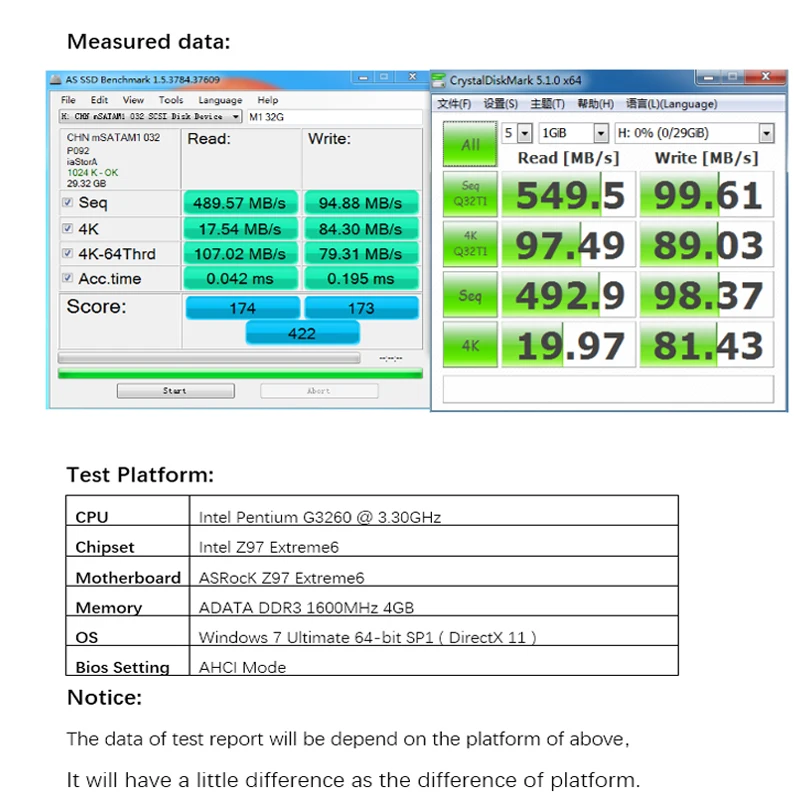The height and width of the screenshot is (800, 800).
Task: Click the 81.43 write result
Action: [707, 345]
